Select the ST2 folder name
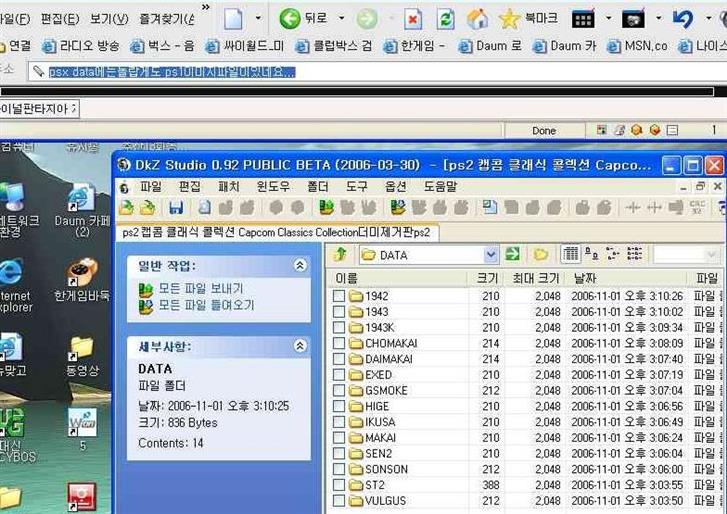 (375, 485)
